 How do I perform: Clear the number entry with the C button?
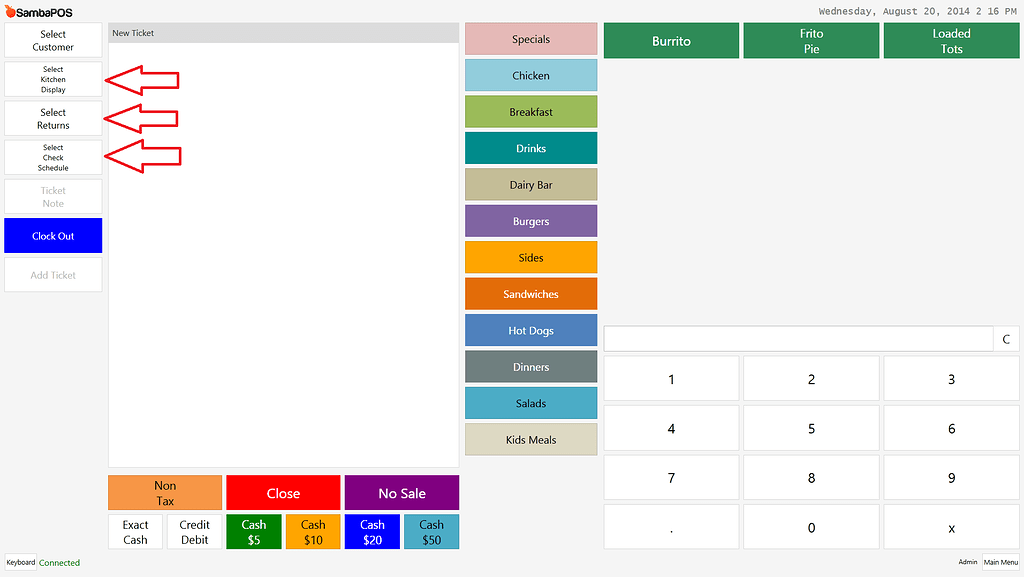tap(1006, 339)
